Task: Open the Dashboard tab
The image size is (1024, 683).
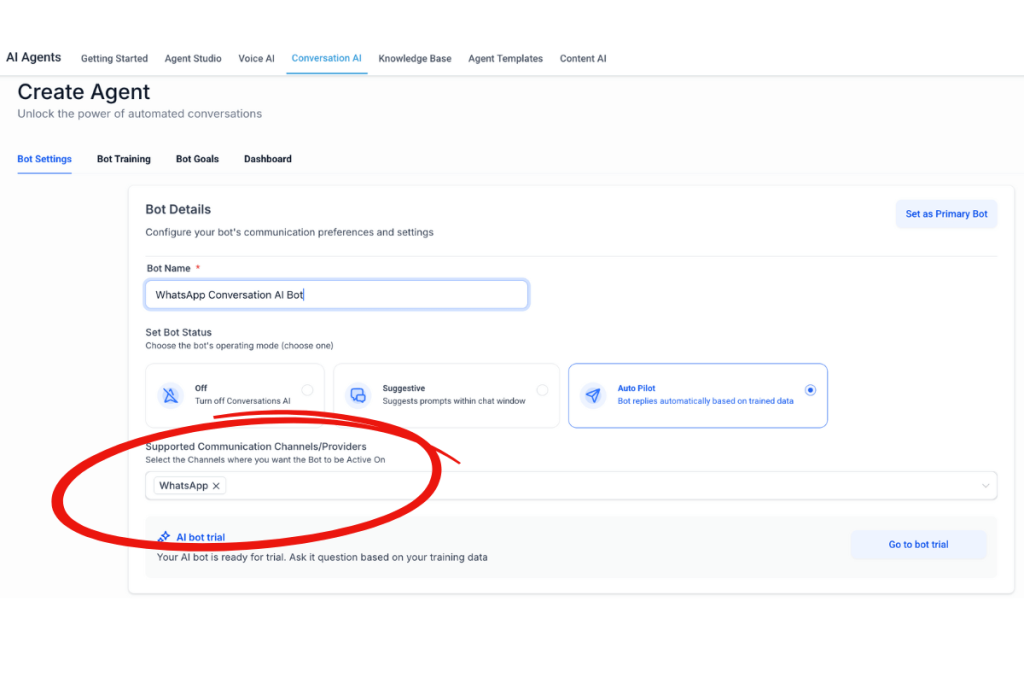Action: point(268,159)
